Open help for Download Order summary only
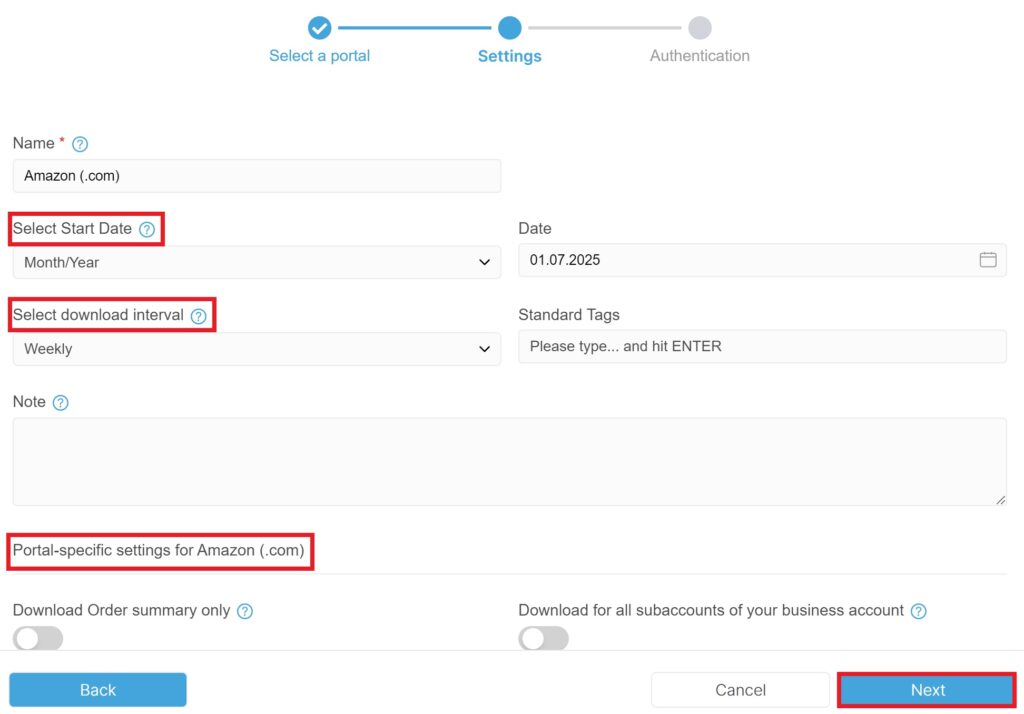The image size is (1024, 714). click(x=245, y=611)
